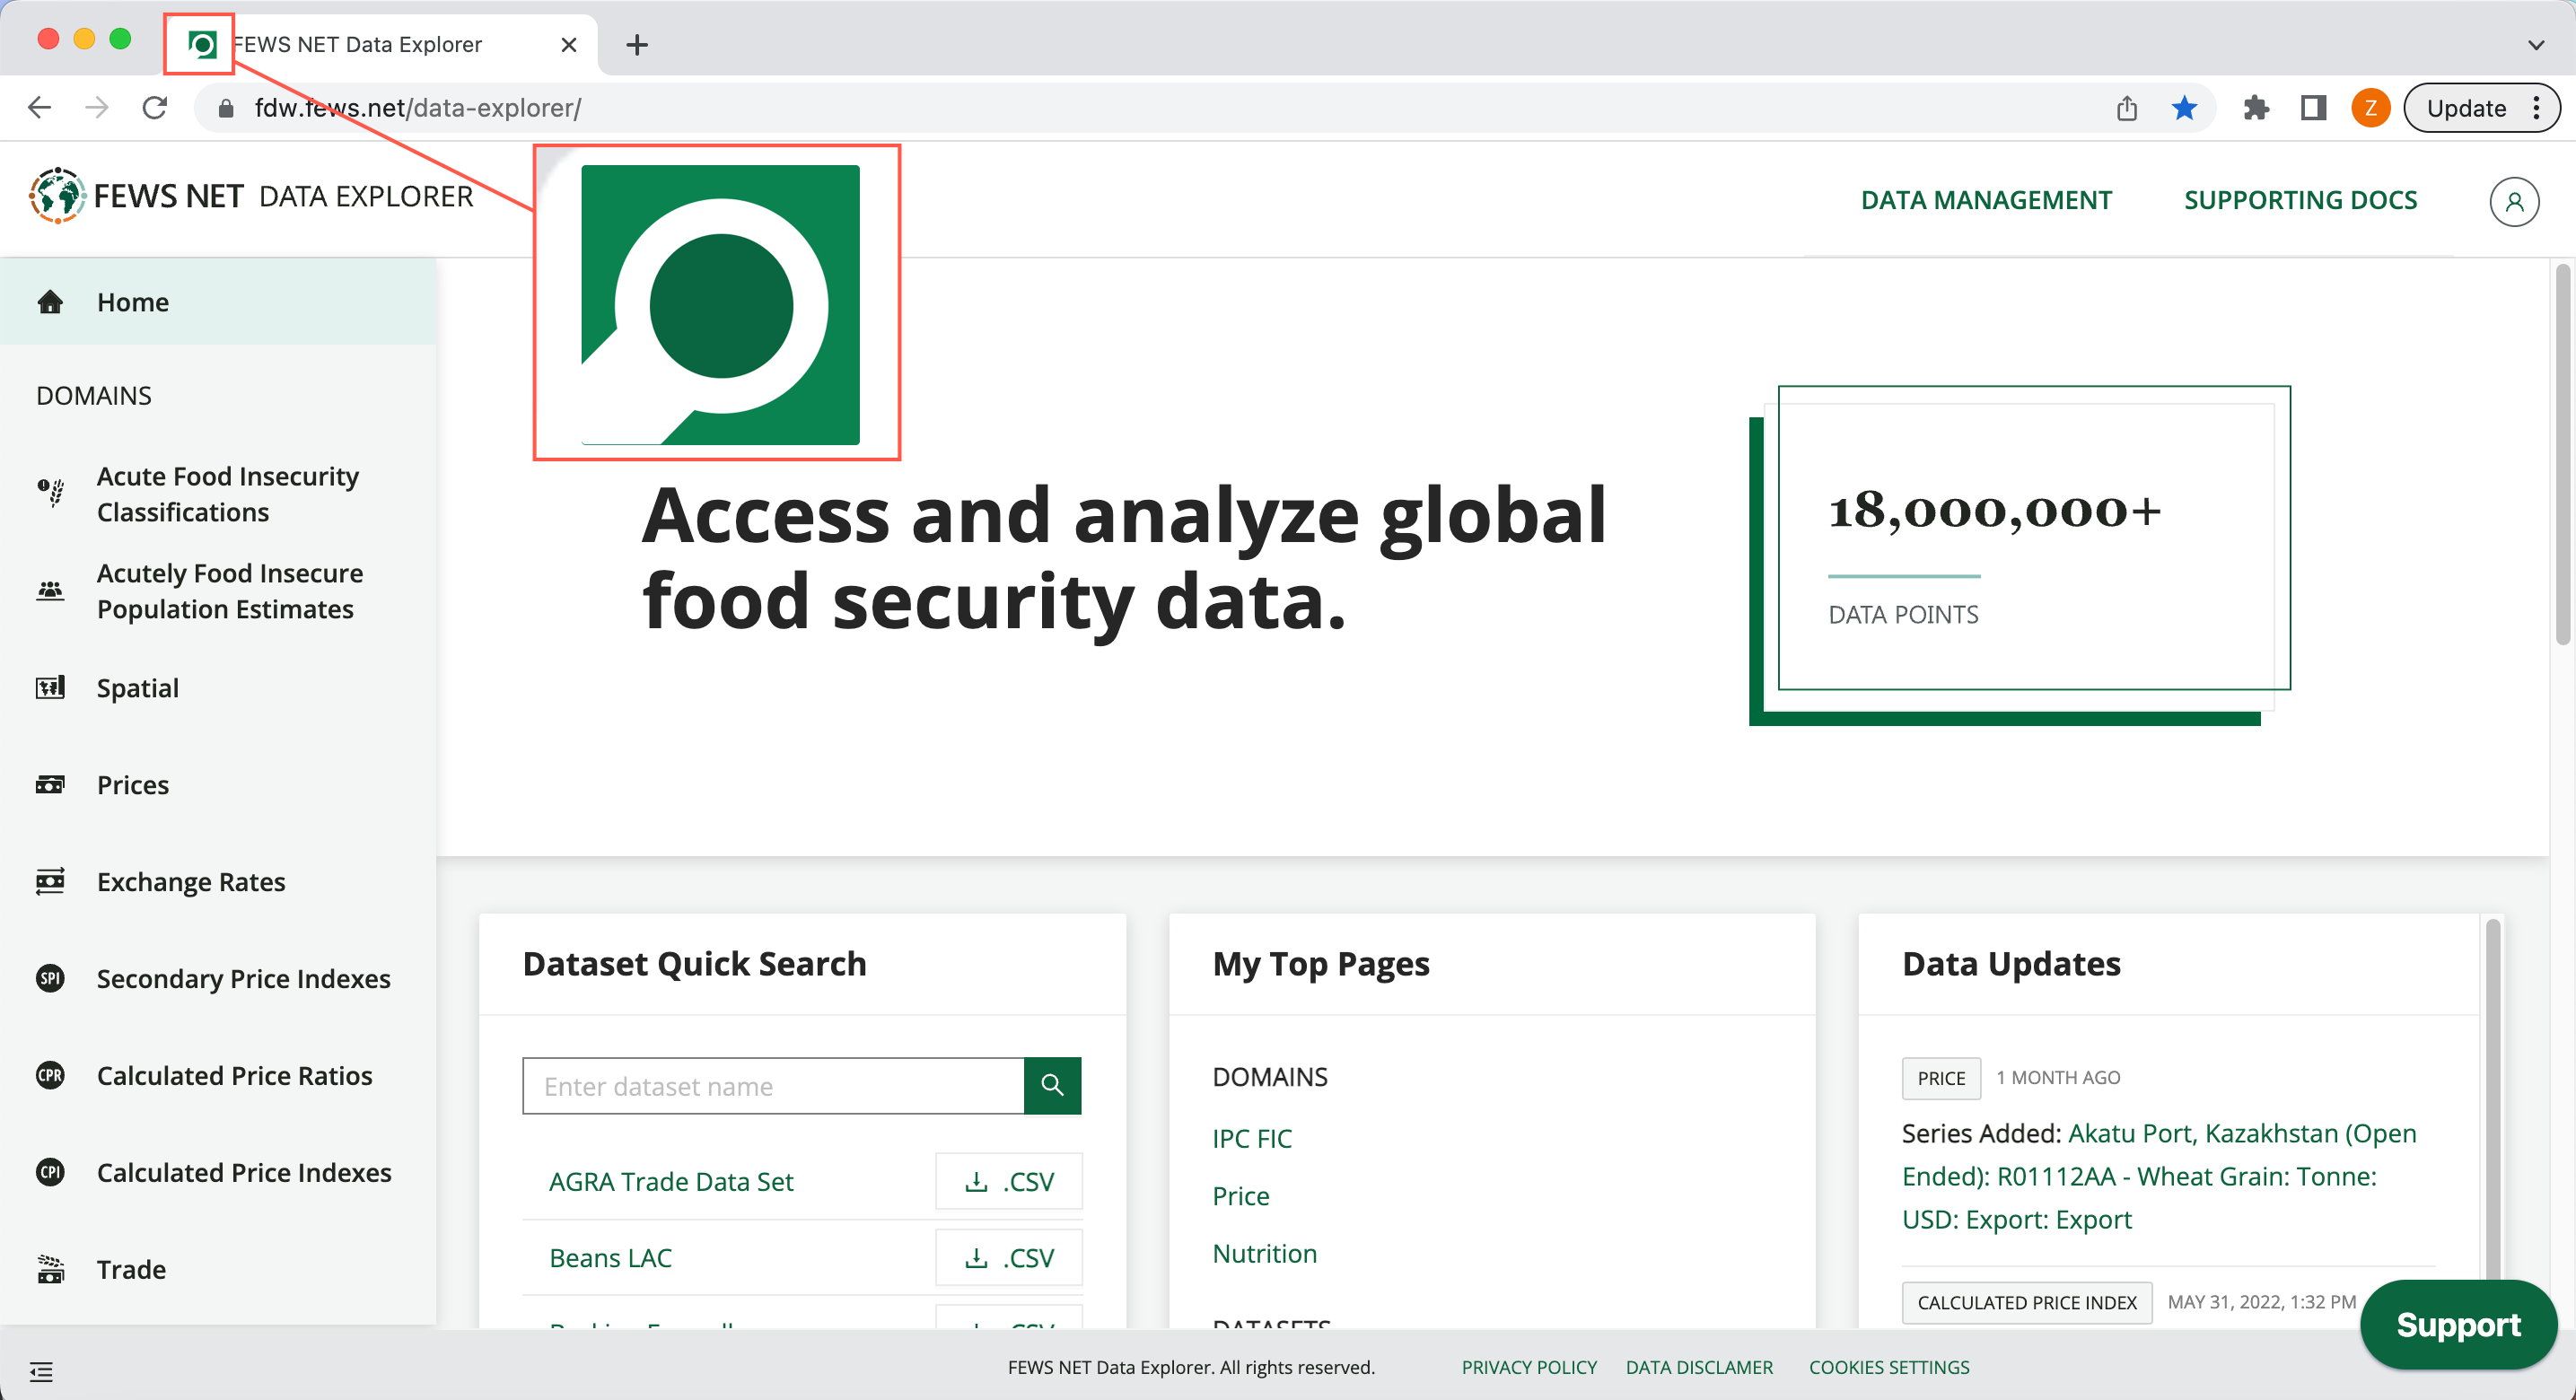The image size is (2576, 1400).
Task: Click the green Support button
Action: tap(2457, 1325)
